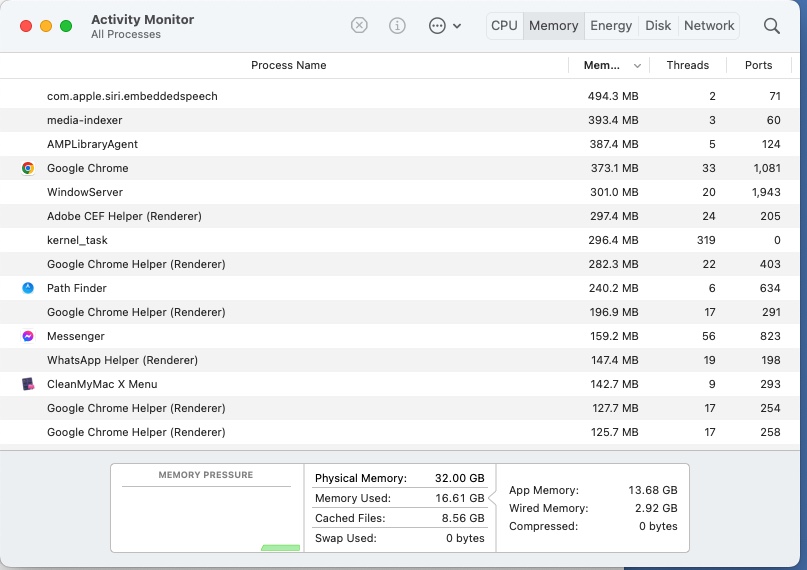Select Adobe CEF Helper (Renderer) process
Viewport: 807px width, 570px height.
(124, 216)
